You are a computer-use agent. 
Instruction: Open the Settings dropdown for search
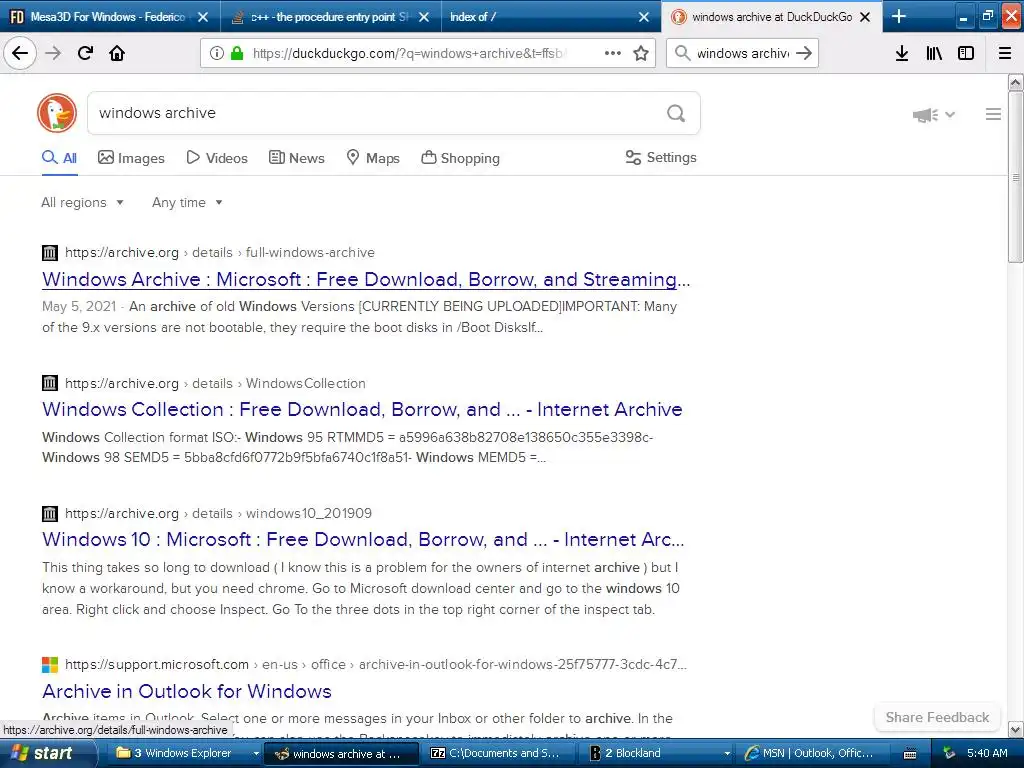coord(661,157)
